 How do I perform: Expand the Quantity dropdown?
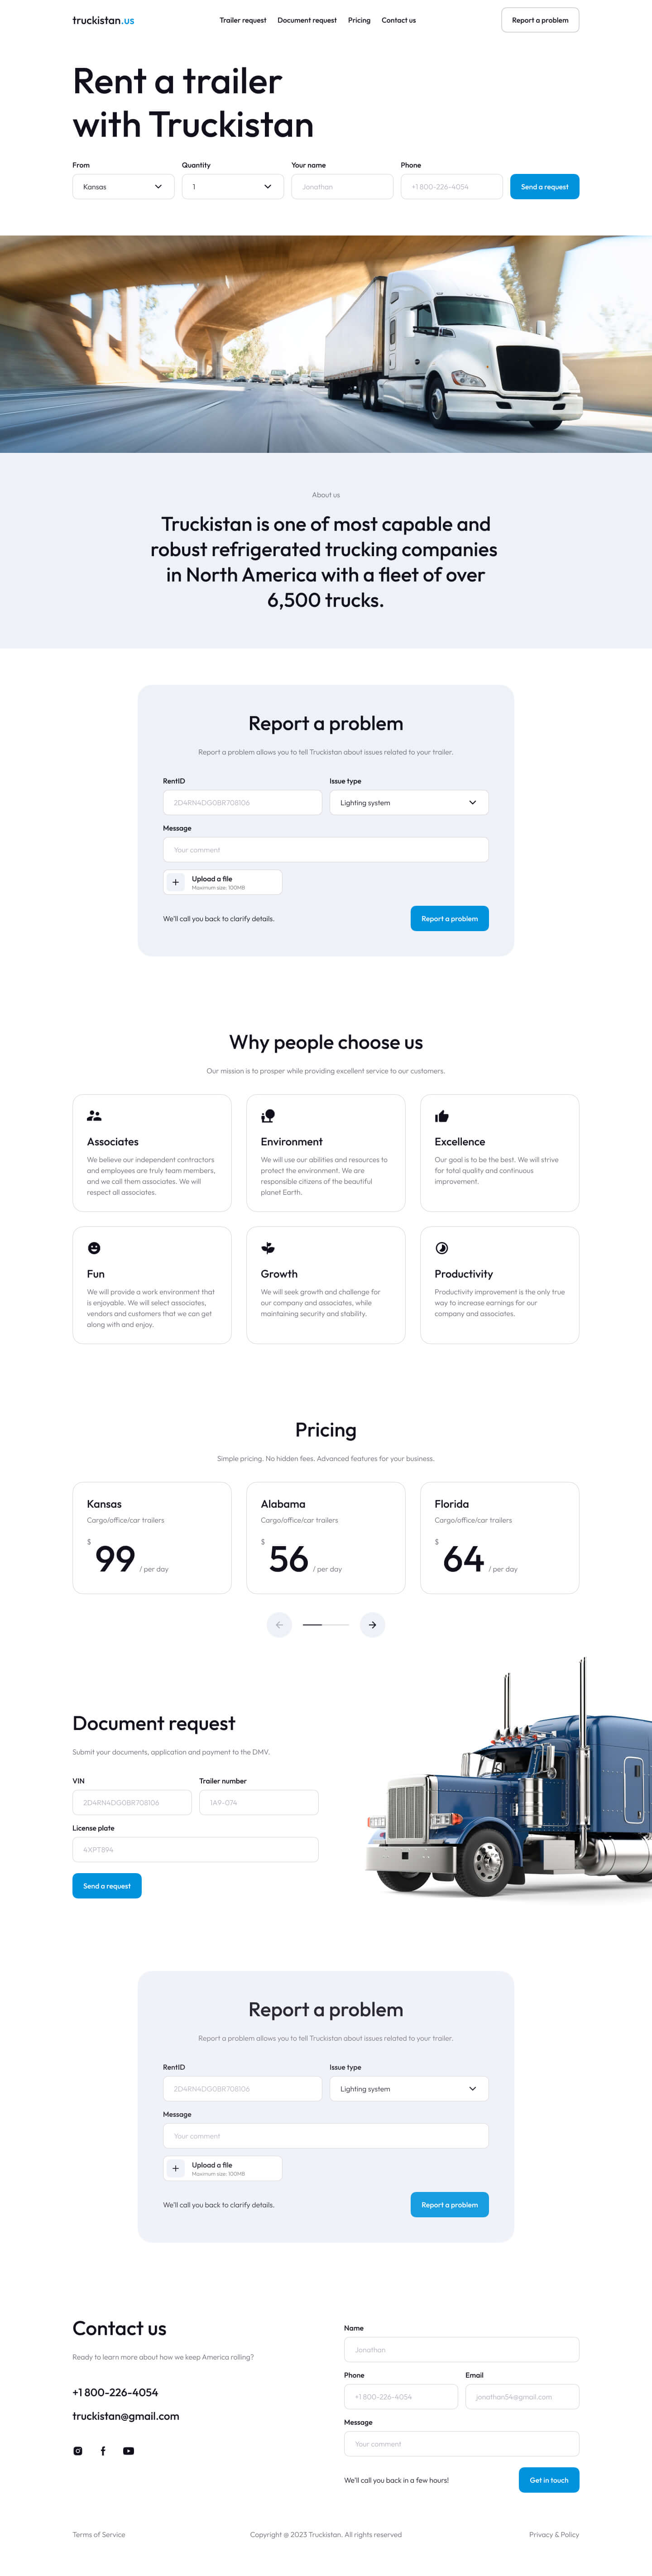point(232,187)
